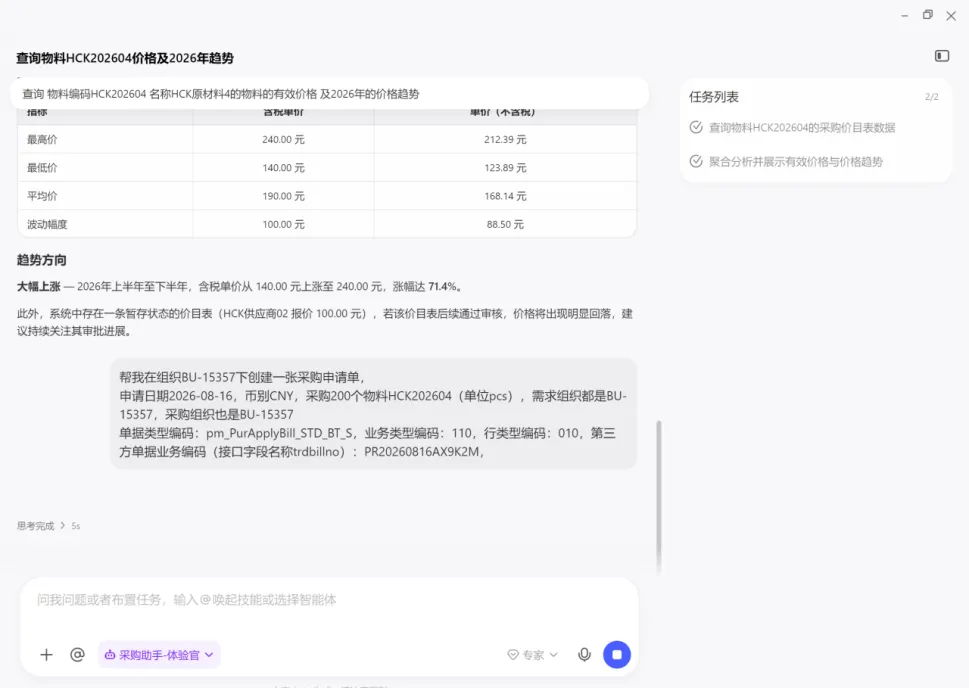Select the 88.50 元 cell

505,224
